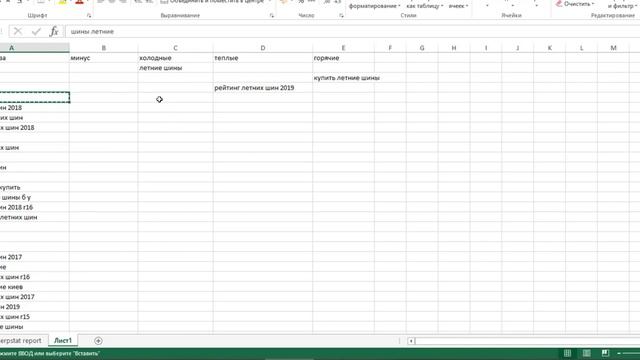The width and height of the screenshot is (640, 360).
Task: Select column B header
Action: [104, 48]
